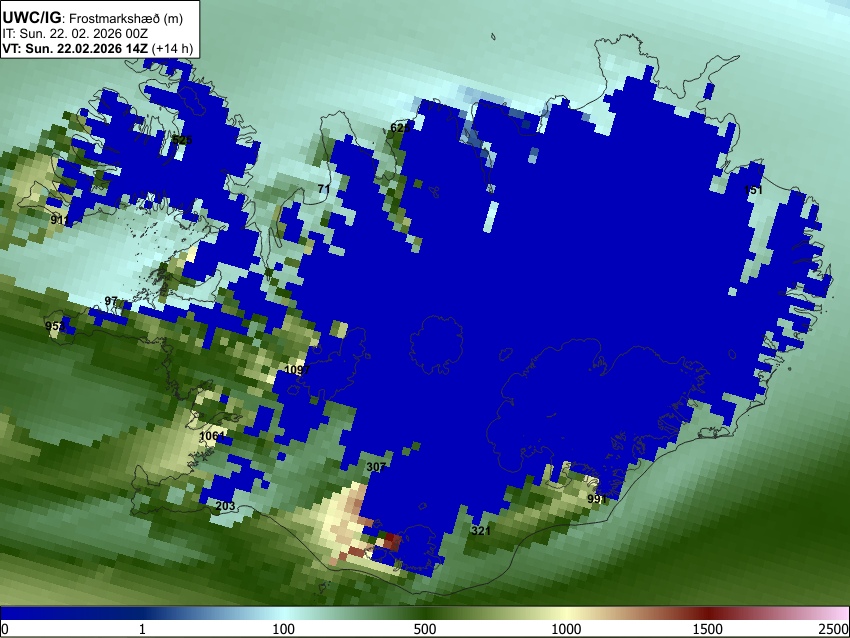Click the map value 911

click(60, 220)
